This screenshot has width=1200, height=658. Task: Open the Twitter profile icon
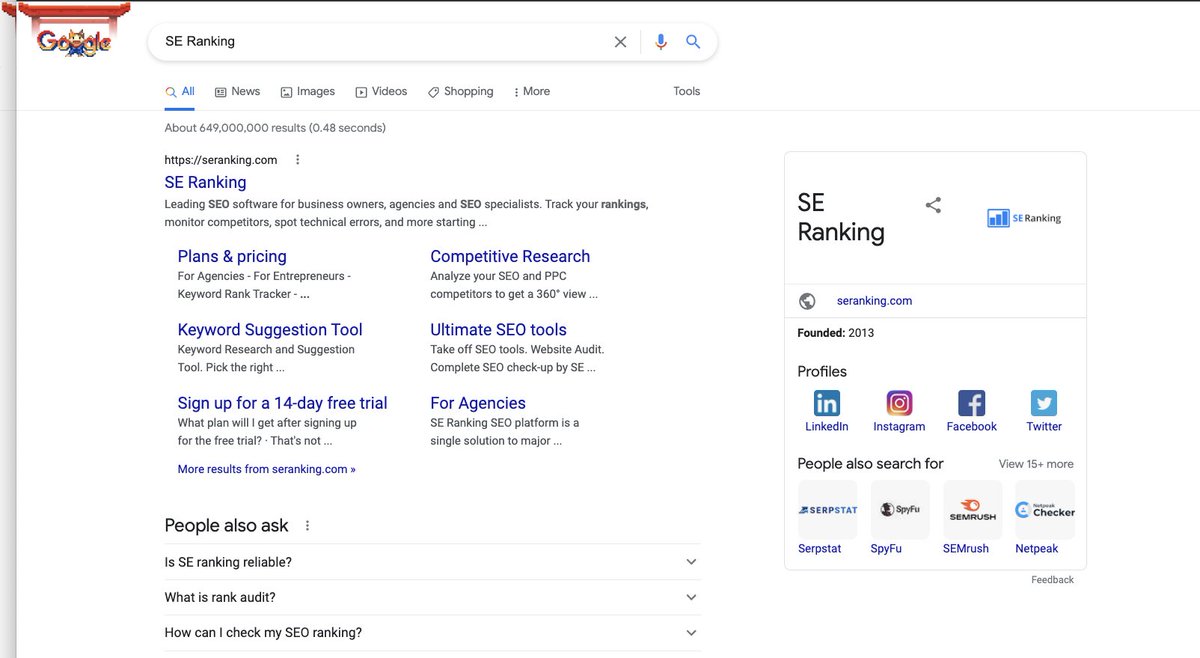(x=1044, y=403)
